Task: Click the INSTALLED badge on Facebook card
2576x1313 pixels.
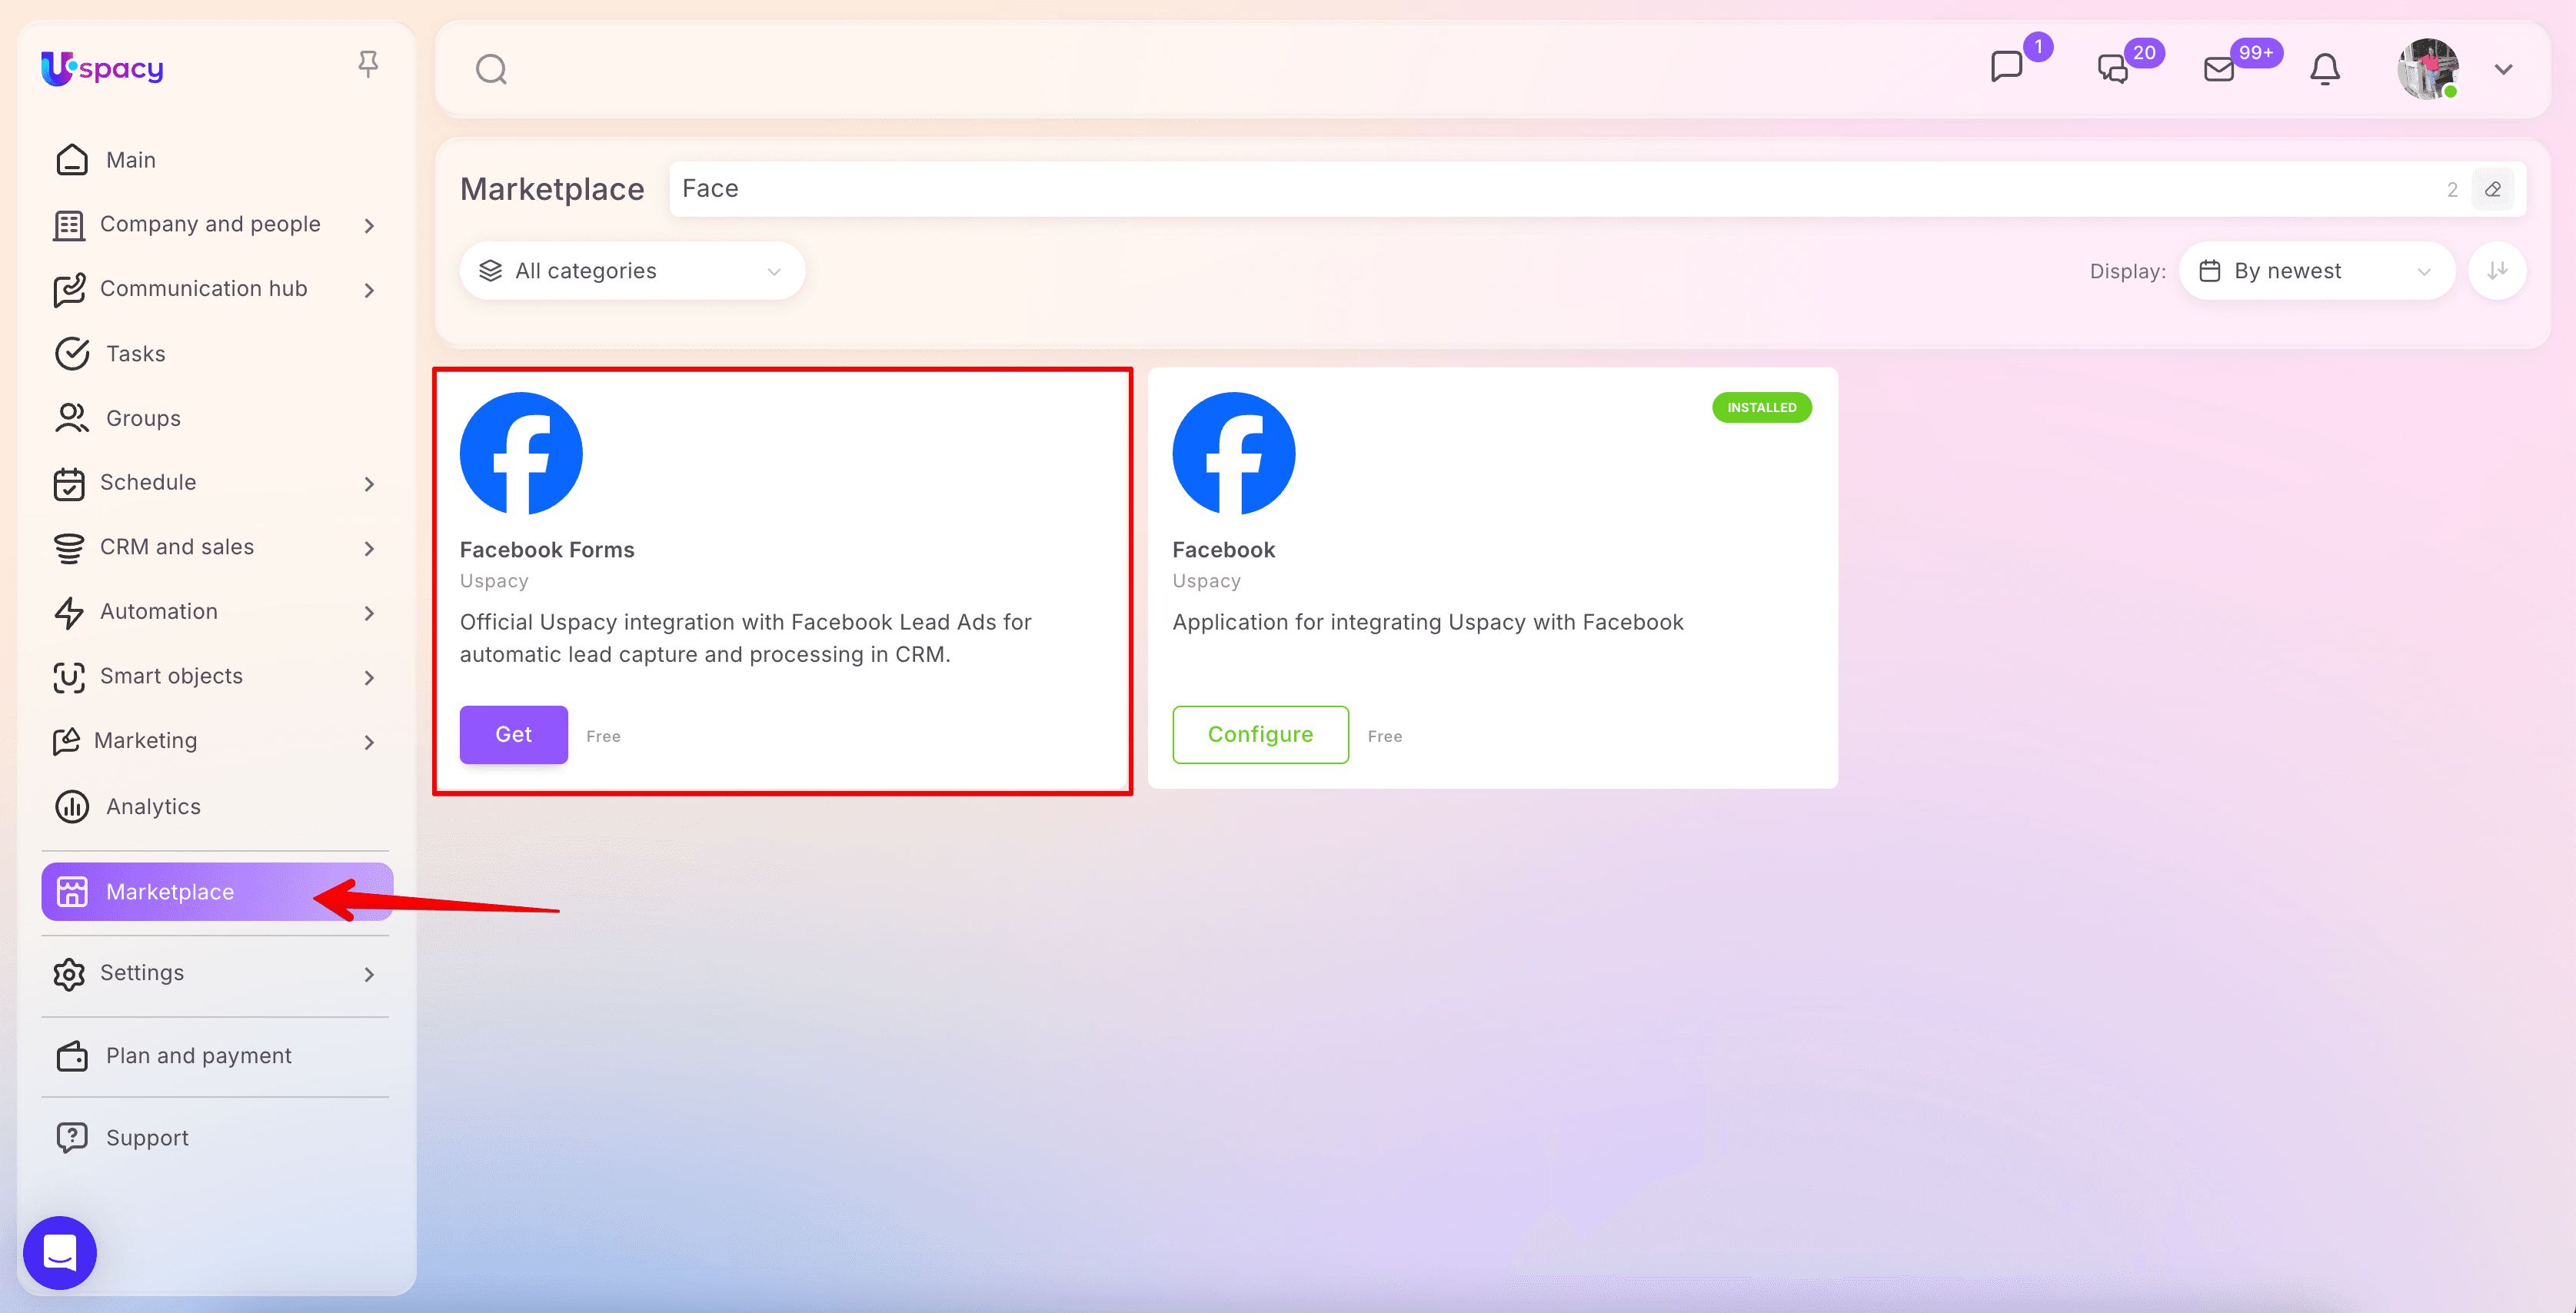Action: click(1762, 407)
